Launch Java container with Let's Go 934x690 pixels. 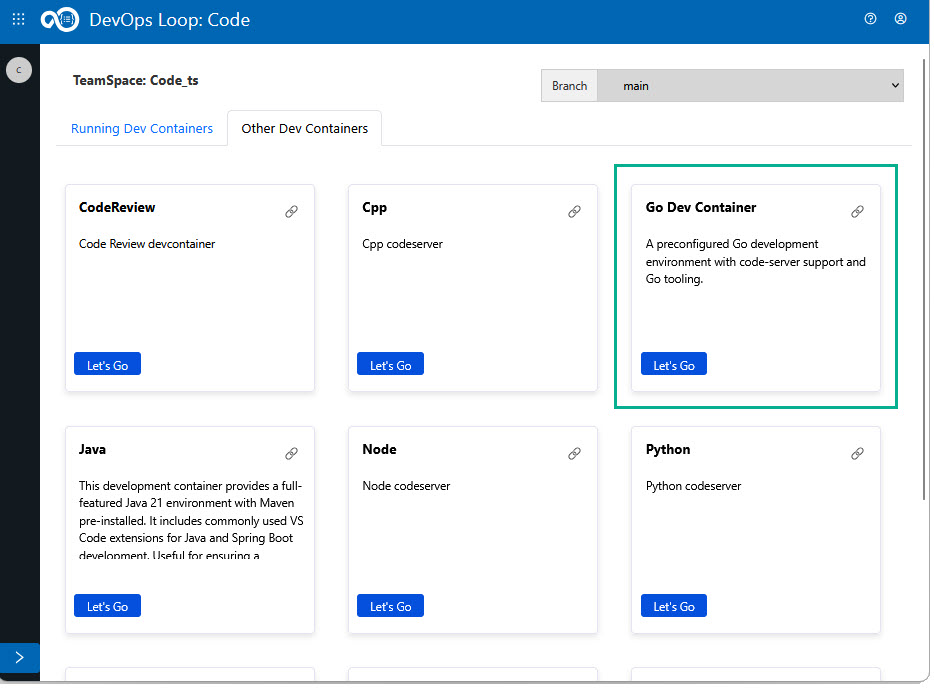(x=107, y=606)
